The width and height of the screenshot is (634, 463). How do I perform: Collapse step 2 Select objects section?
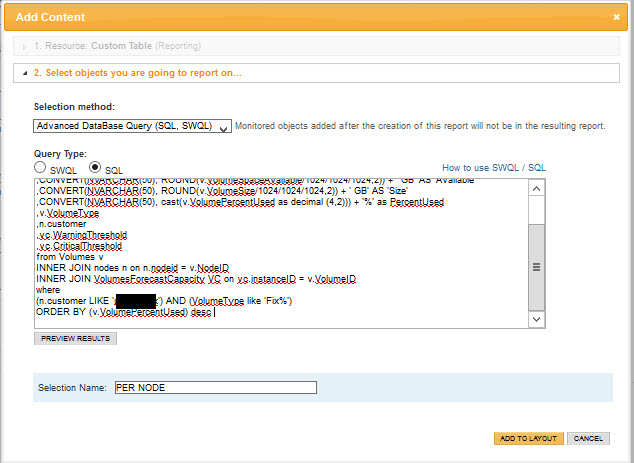[x=316, y=73]
